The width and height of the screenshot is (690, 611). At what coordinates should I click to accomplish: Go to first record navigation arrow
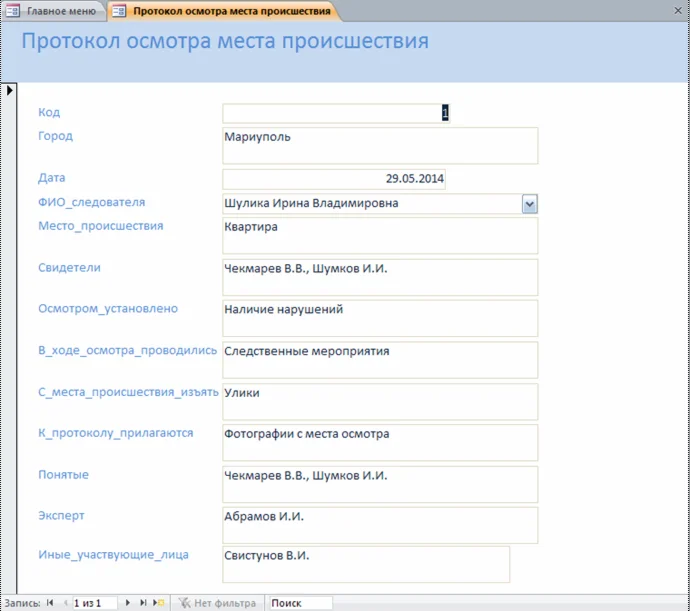(x=50, y=603)
